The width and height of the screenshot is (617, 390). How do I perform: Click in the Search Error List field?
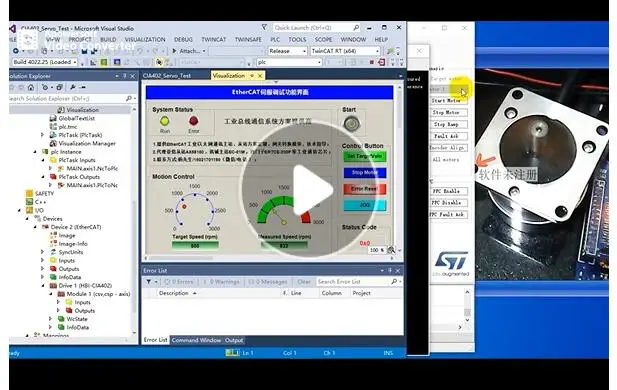356,282
